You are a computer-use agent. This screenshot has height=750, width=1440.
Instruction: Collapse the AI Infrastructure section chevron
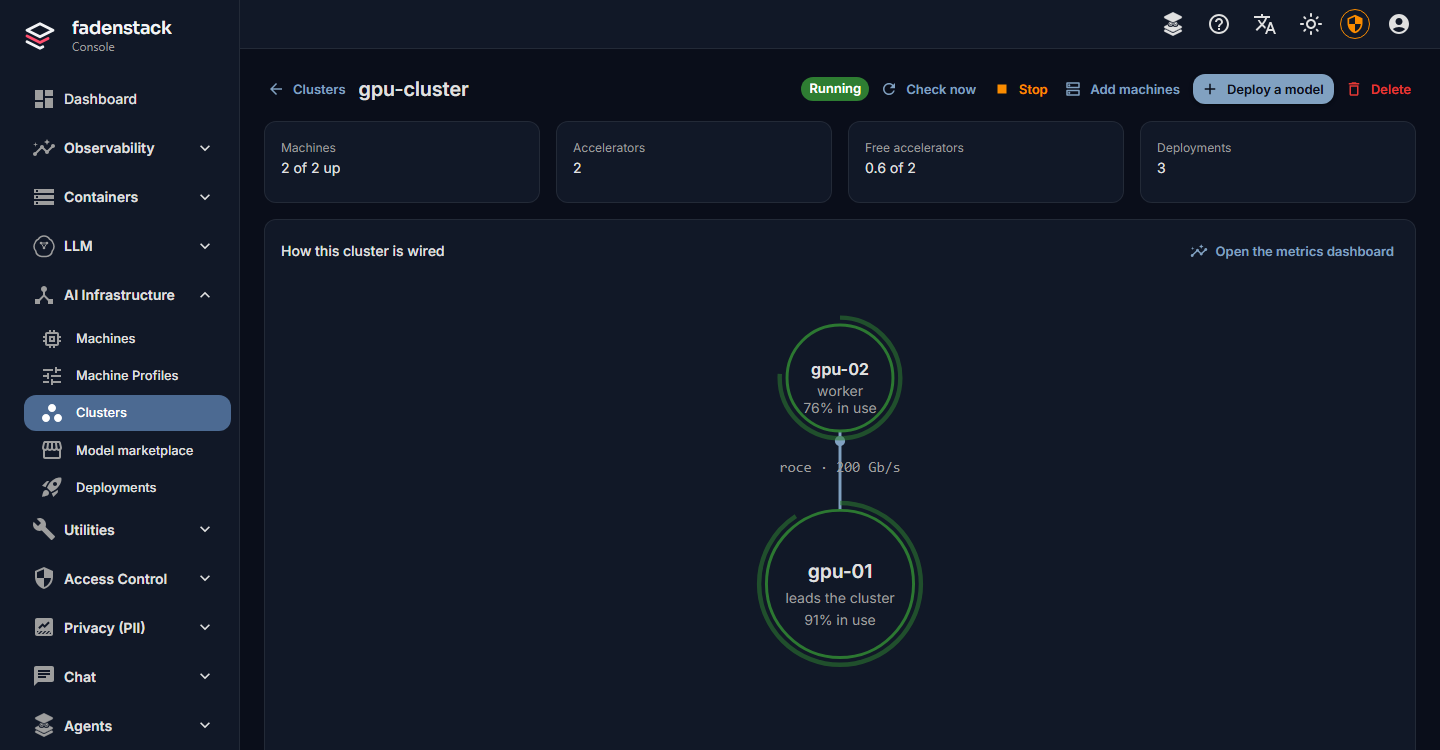click(x=205, y=295)
